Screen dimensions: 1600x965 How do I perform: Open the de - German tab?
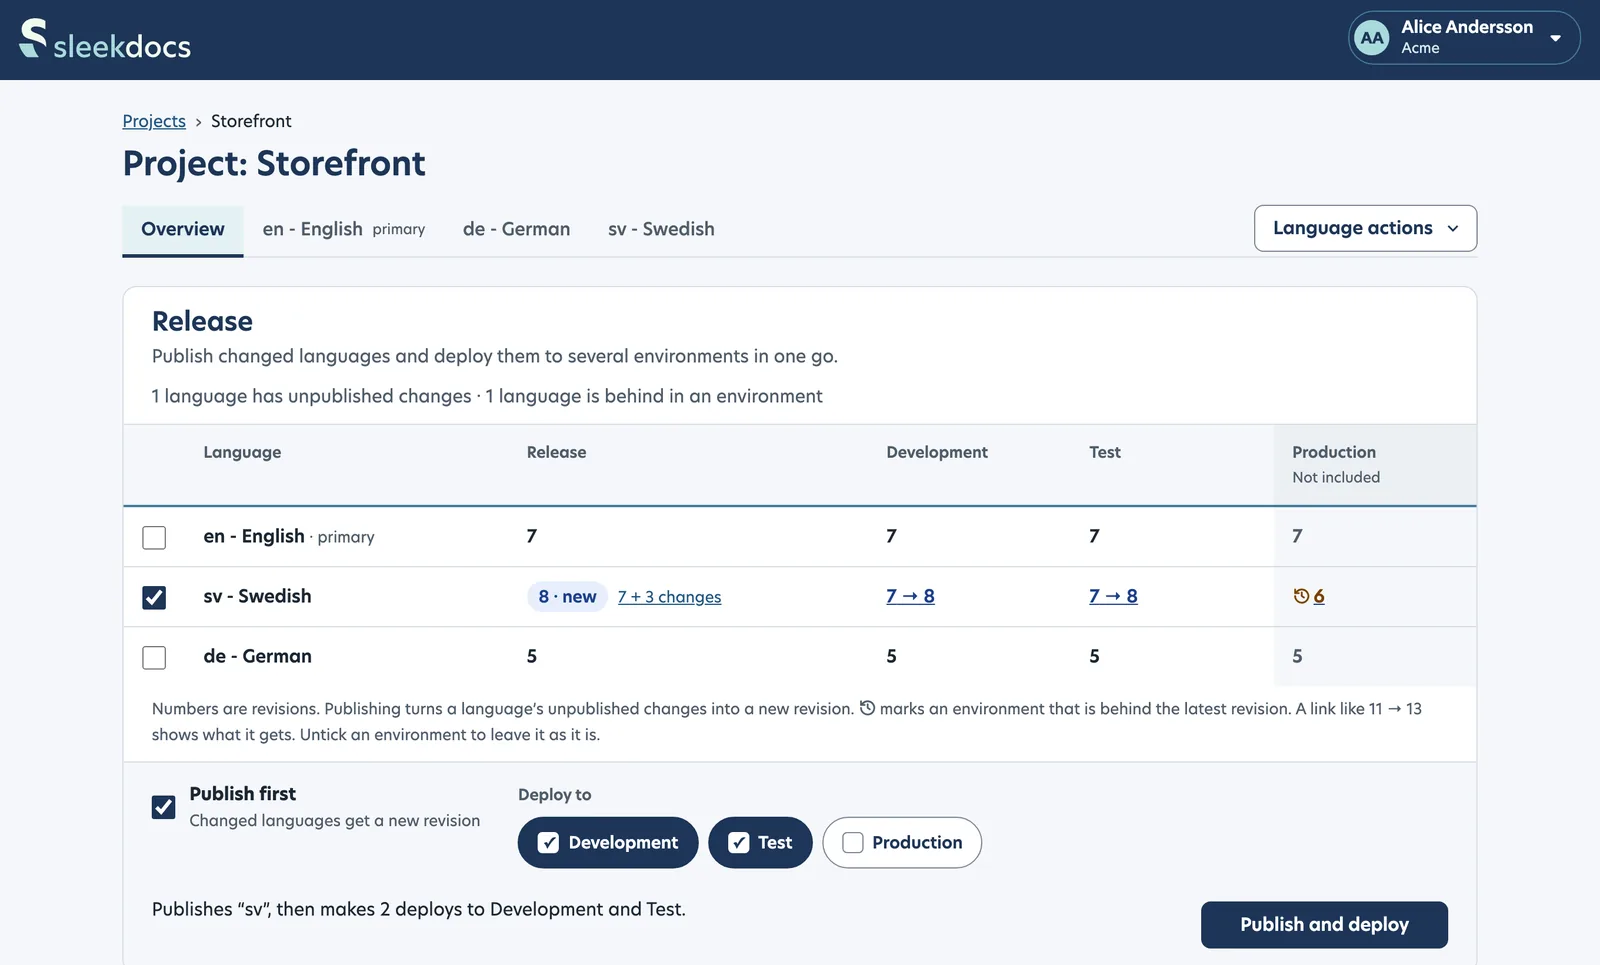coord(516,229)
